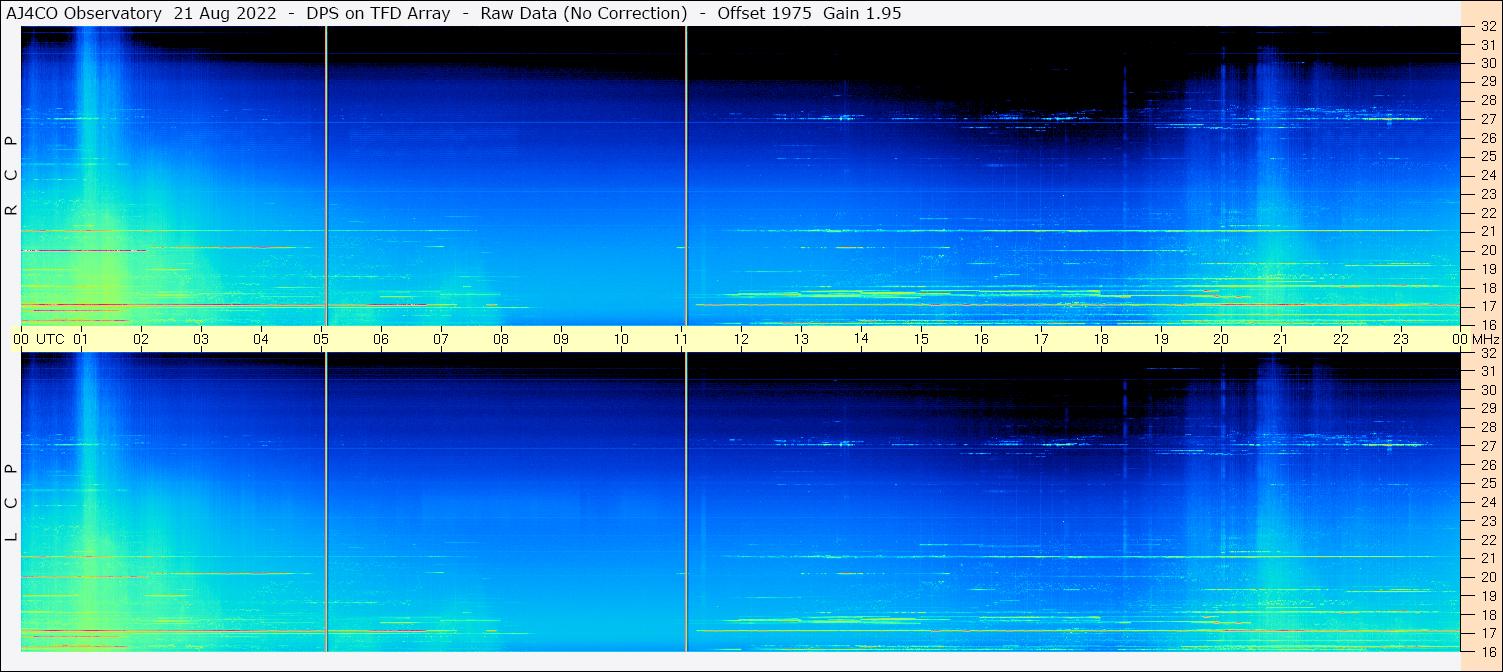The image size is (1503, 672).
Task: Click the date "21 Aug 2022" in header
Action: click(224, 13)
